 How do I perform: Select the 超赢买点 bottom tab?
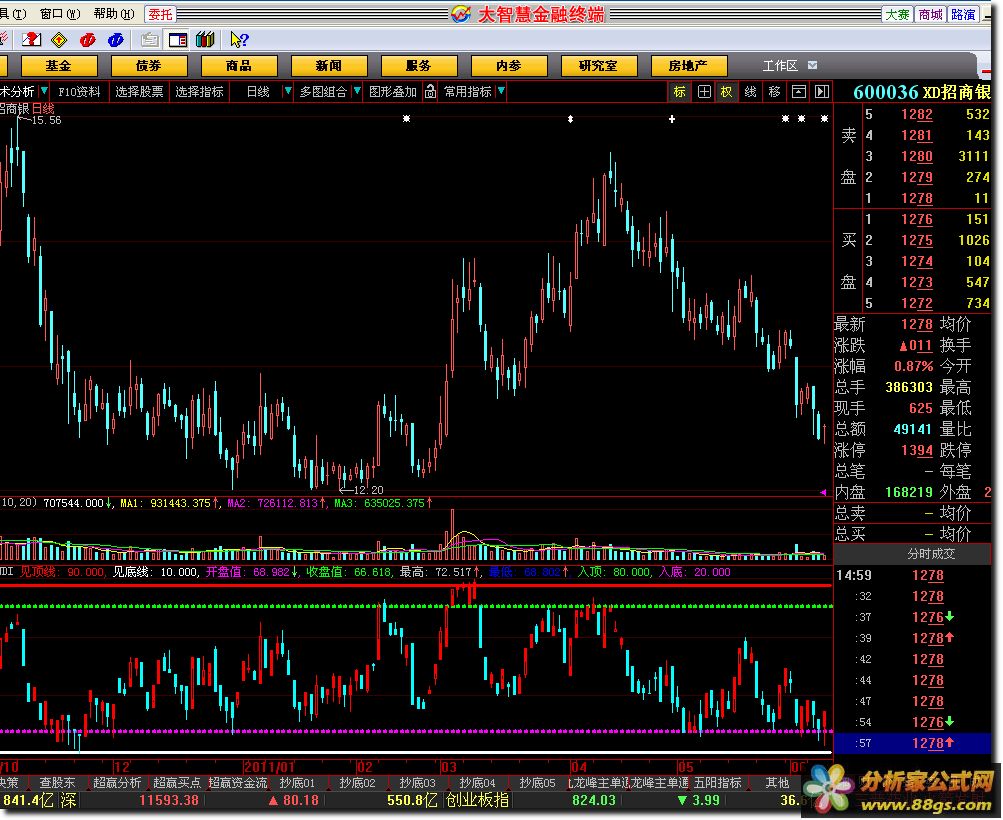(177, 782)
